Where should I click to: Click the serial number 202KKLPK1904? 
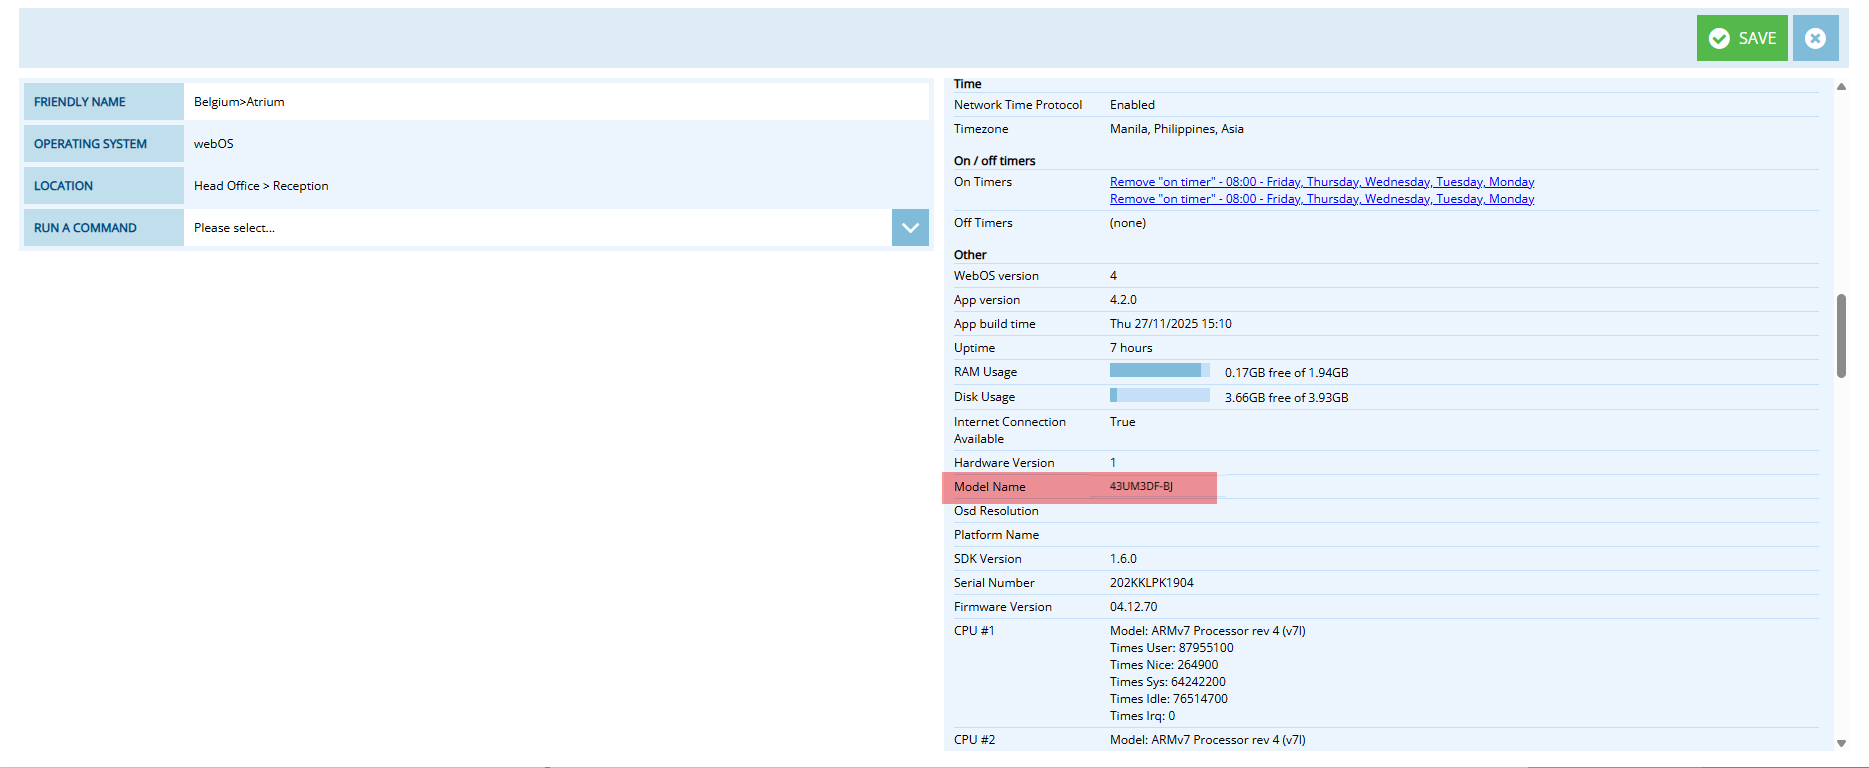[x=1151, y=583]
